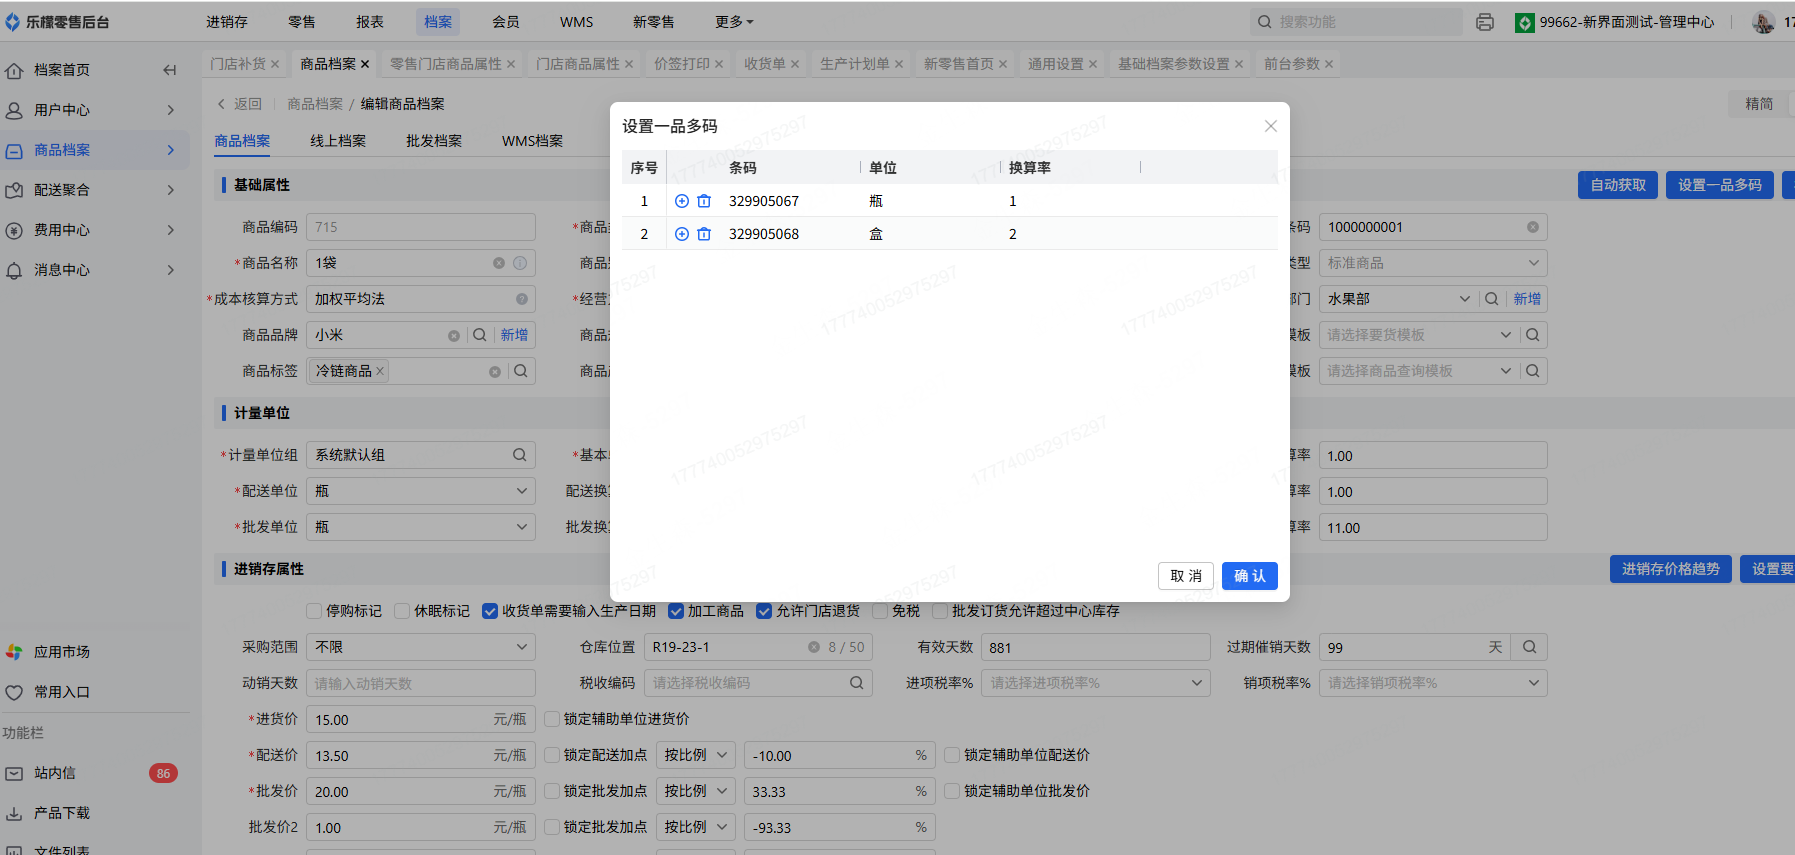The height and width of the screenshot is (855, 1795).
Task: Open the 配送单位 dropdown
Action: click(420, 491)
